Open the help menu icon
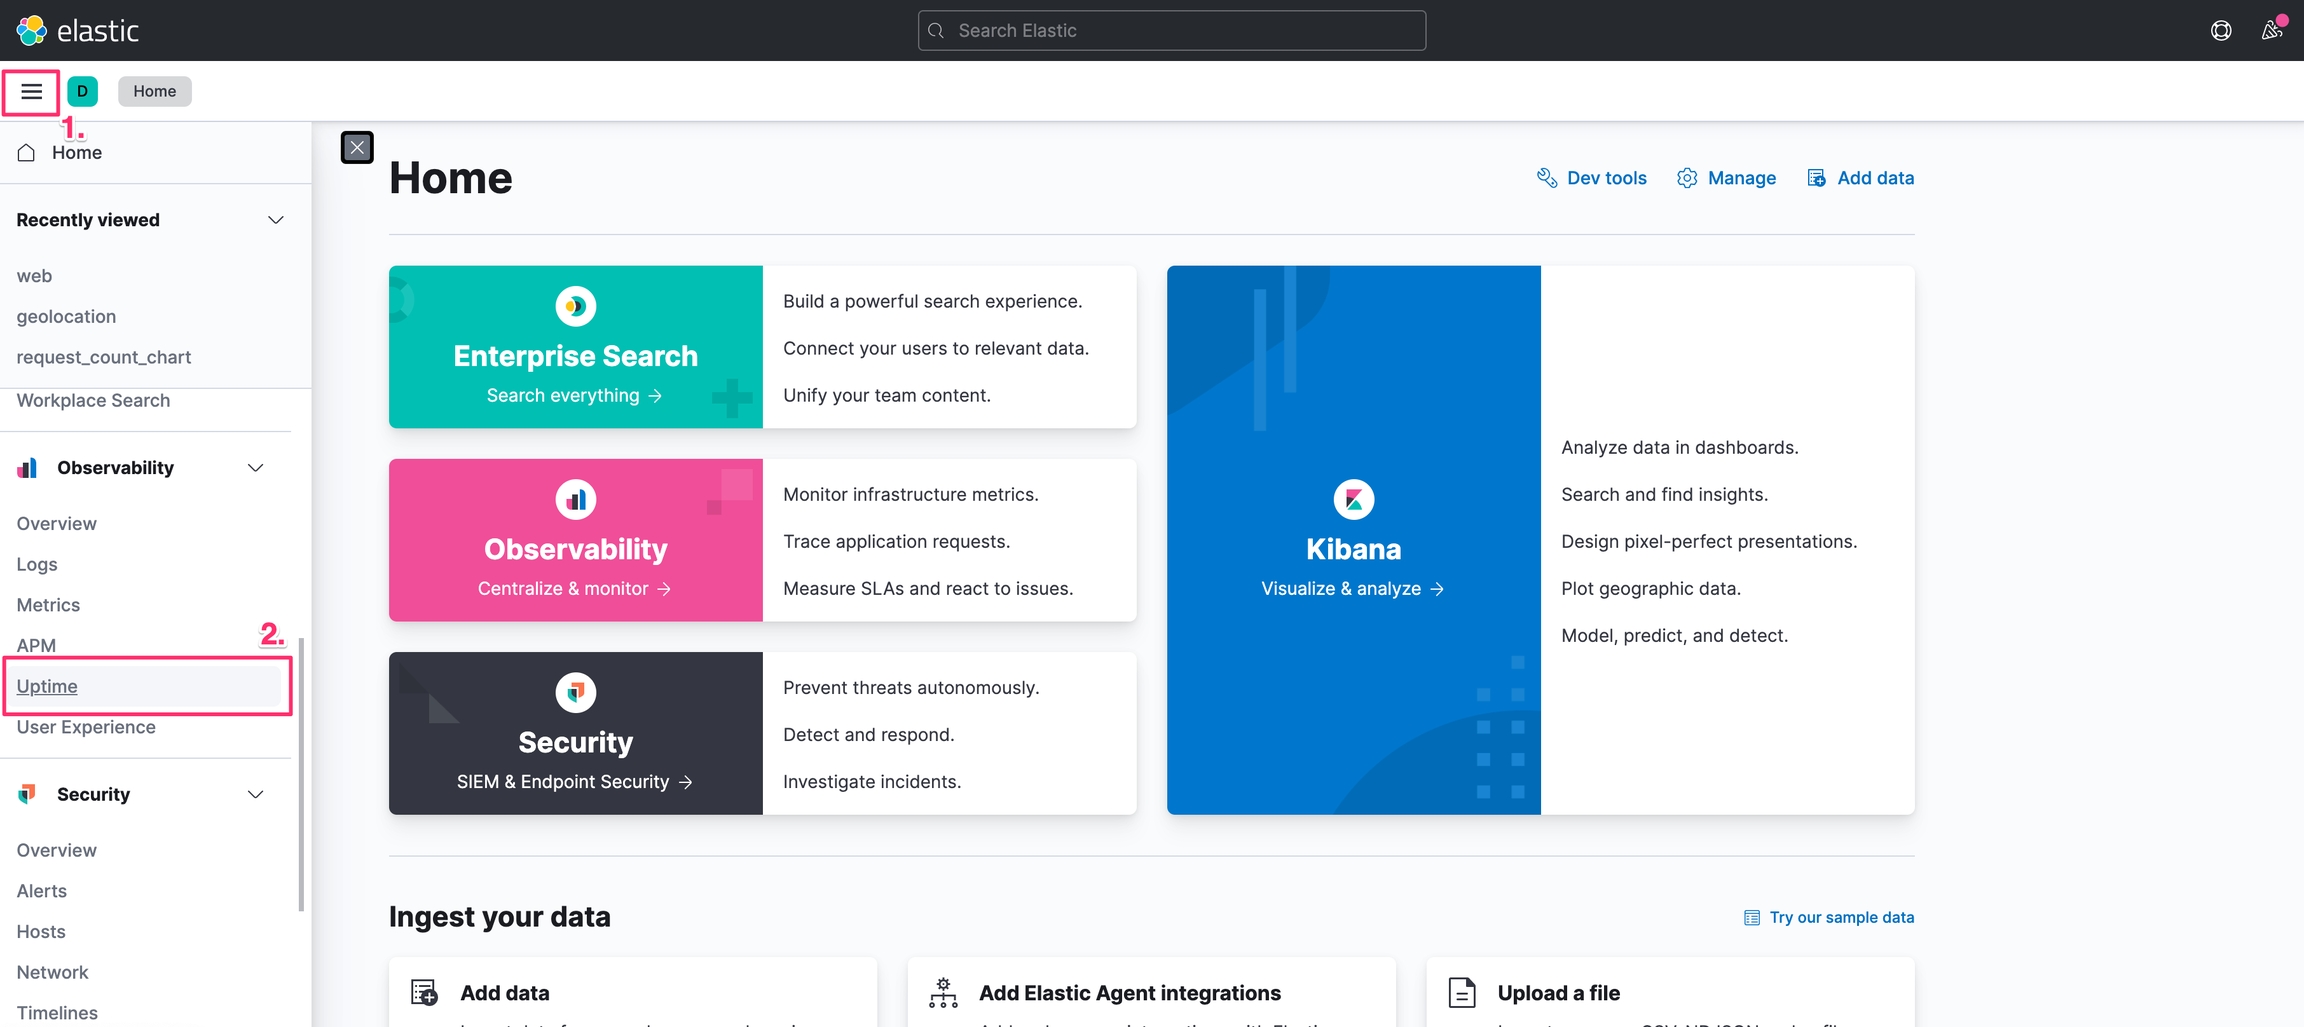Image resolution: width=2304 pixels, height=1027 pixels. [2221, 30]
